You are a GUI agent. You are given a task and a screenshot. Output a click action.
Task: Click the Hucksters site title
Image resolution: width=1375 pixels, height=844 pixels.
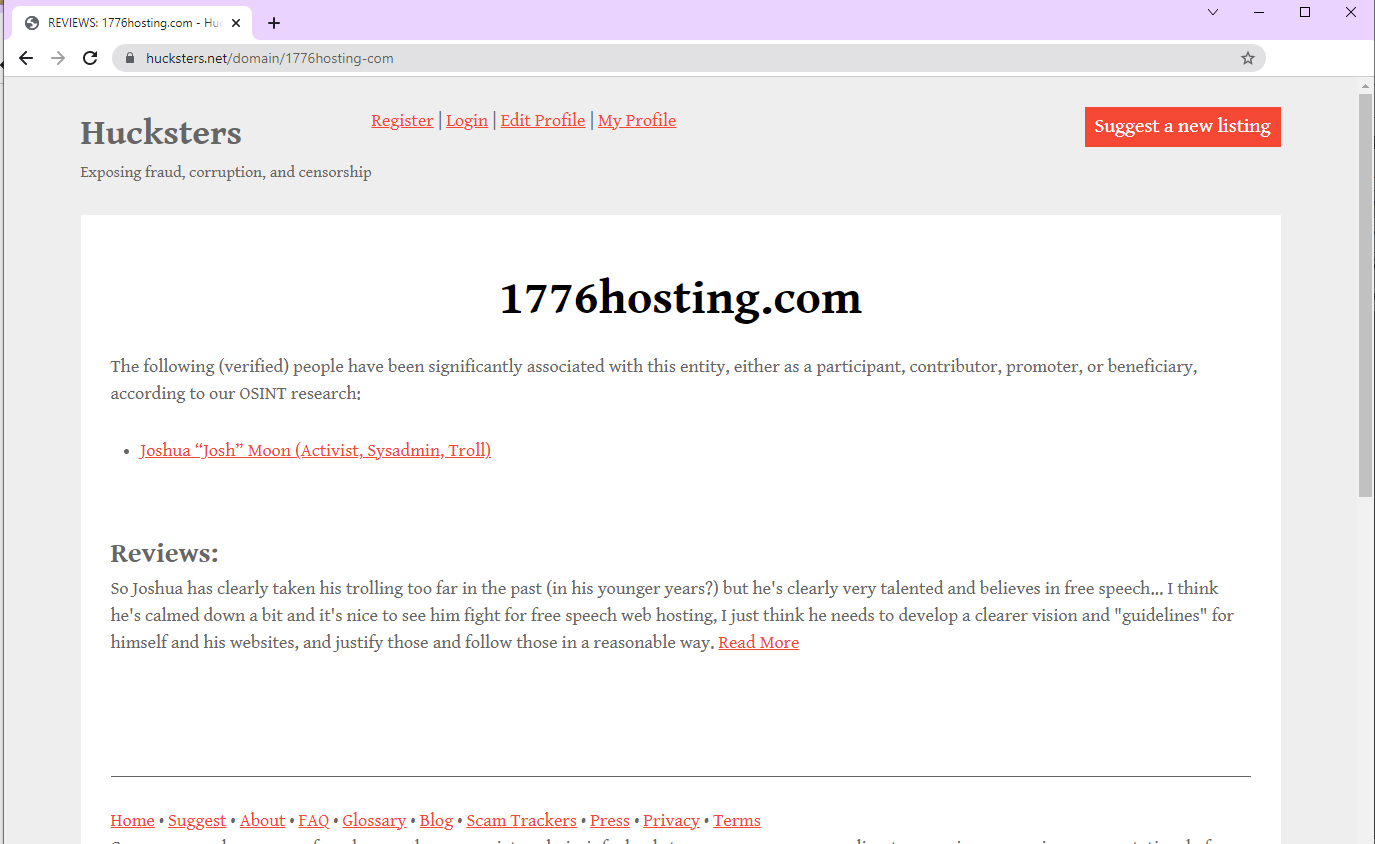tap(161, 133)
